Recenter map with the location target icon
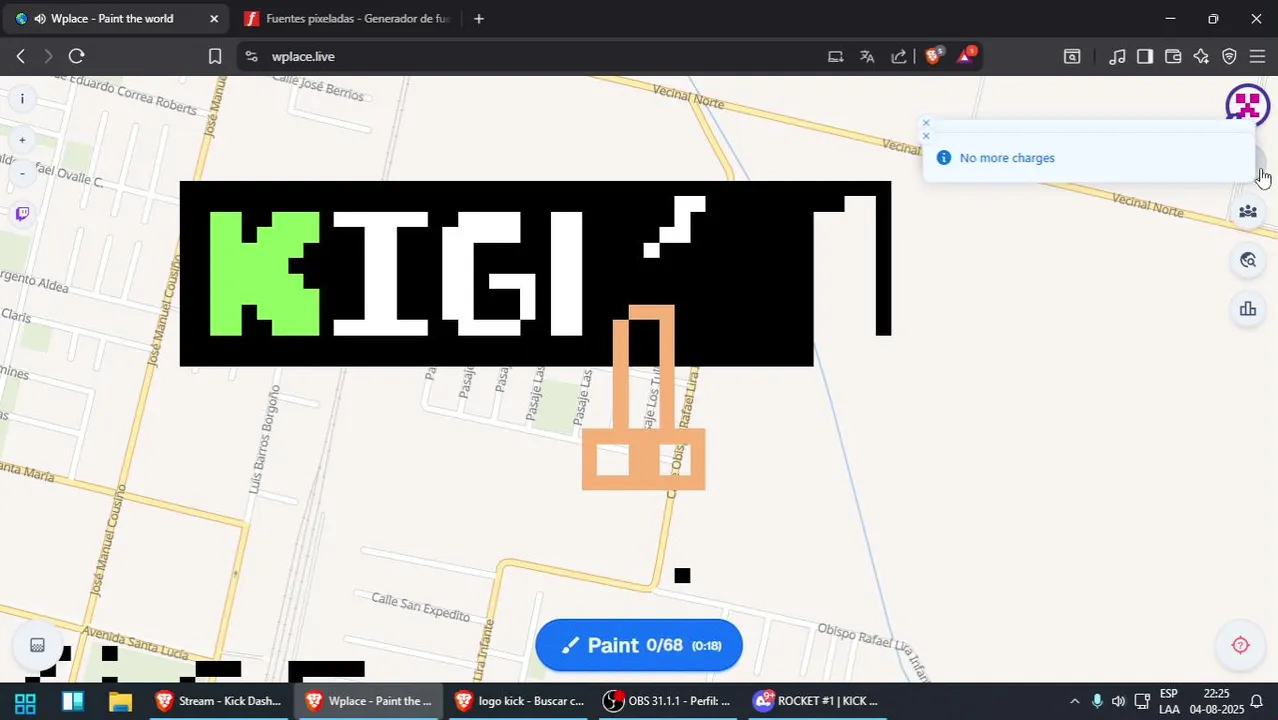The width and height of the screenshot is (1278, 720). click(x=1240, y=645)
